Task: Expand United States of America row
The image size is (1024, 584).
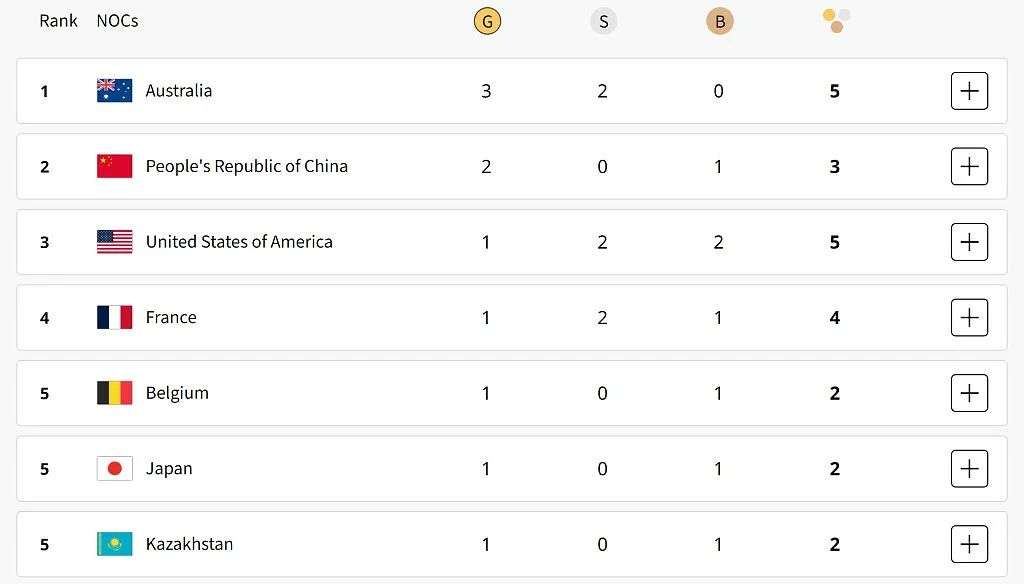Action: pyautogui.click(x=969, y=242)
